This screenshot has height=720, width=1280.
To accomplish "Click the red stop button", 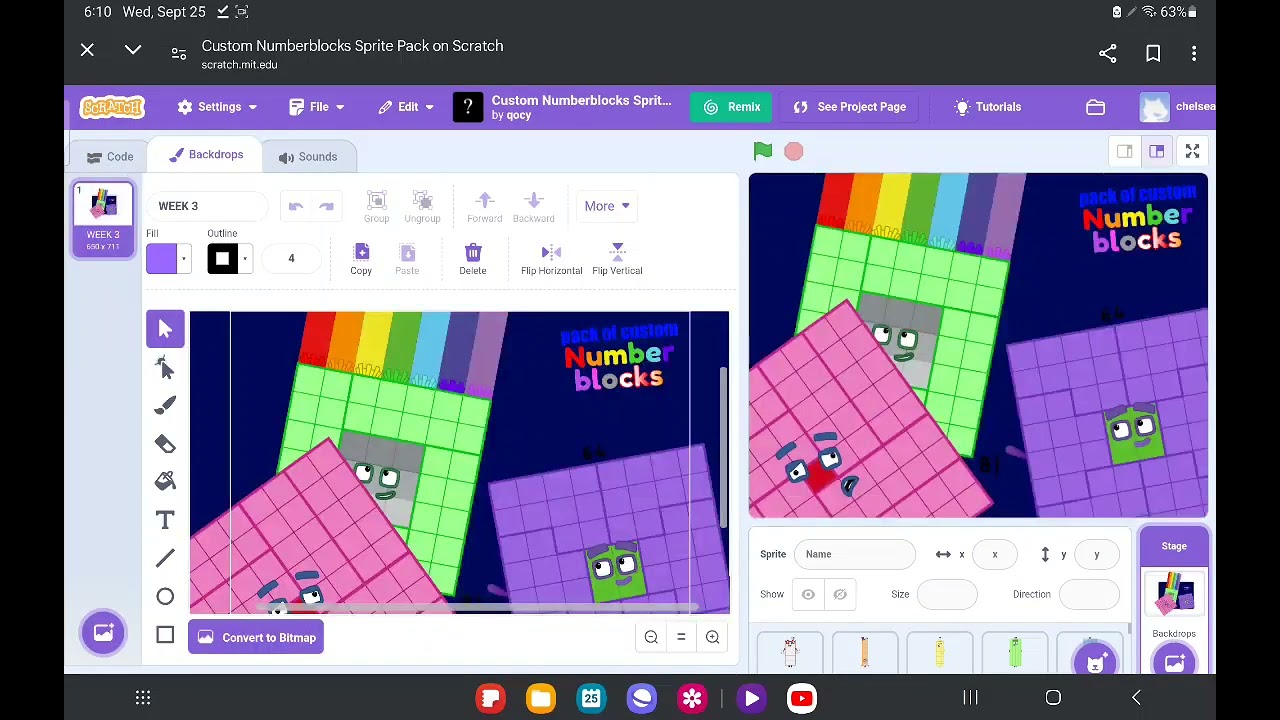I will 793,151.
